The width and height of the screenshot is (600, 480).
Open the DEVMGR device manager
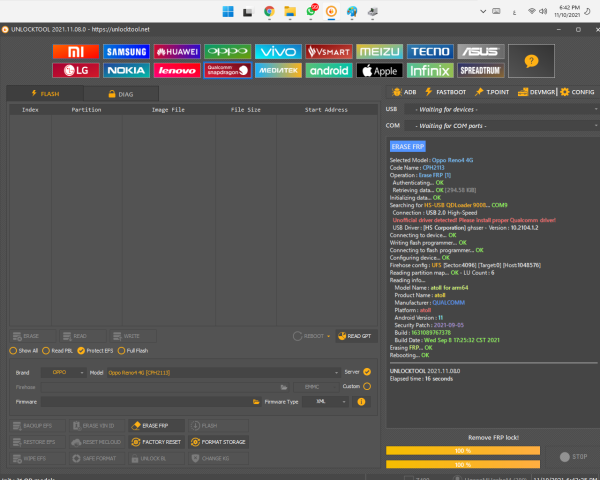pyautogui.click(x=536, y=92)
